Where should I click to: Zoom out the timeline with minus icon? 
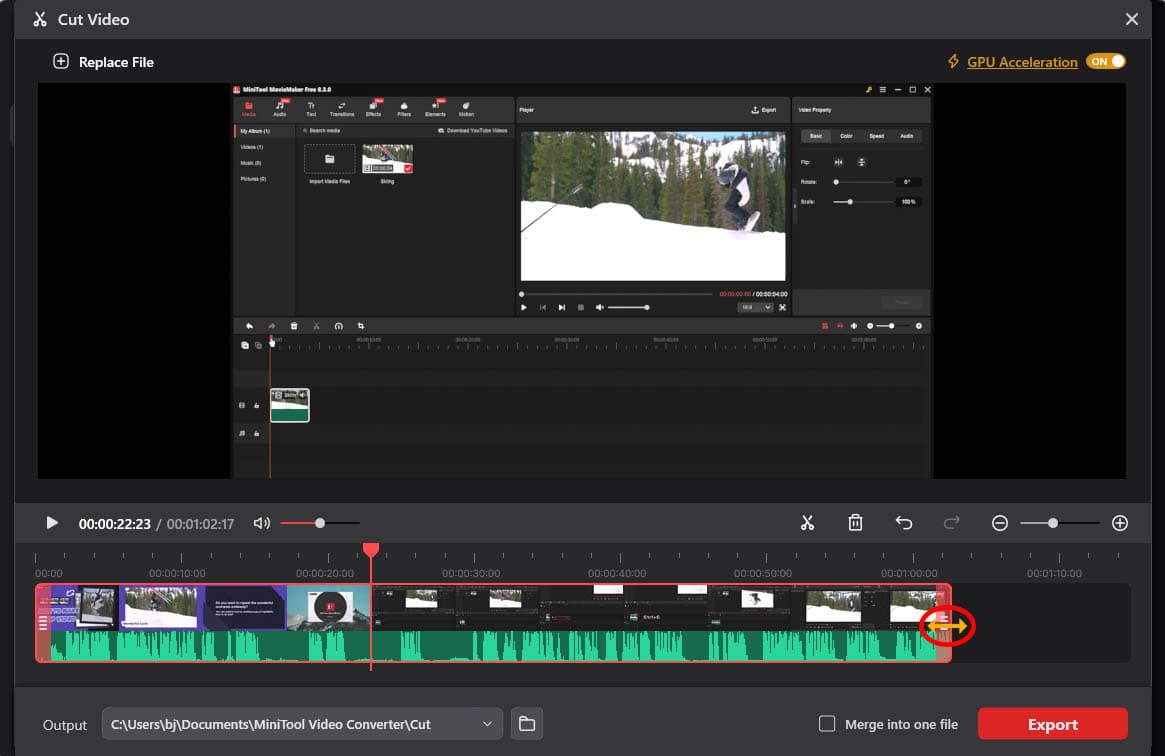(x=1000, y=523)
